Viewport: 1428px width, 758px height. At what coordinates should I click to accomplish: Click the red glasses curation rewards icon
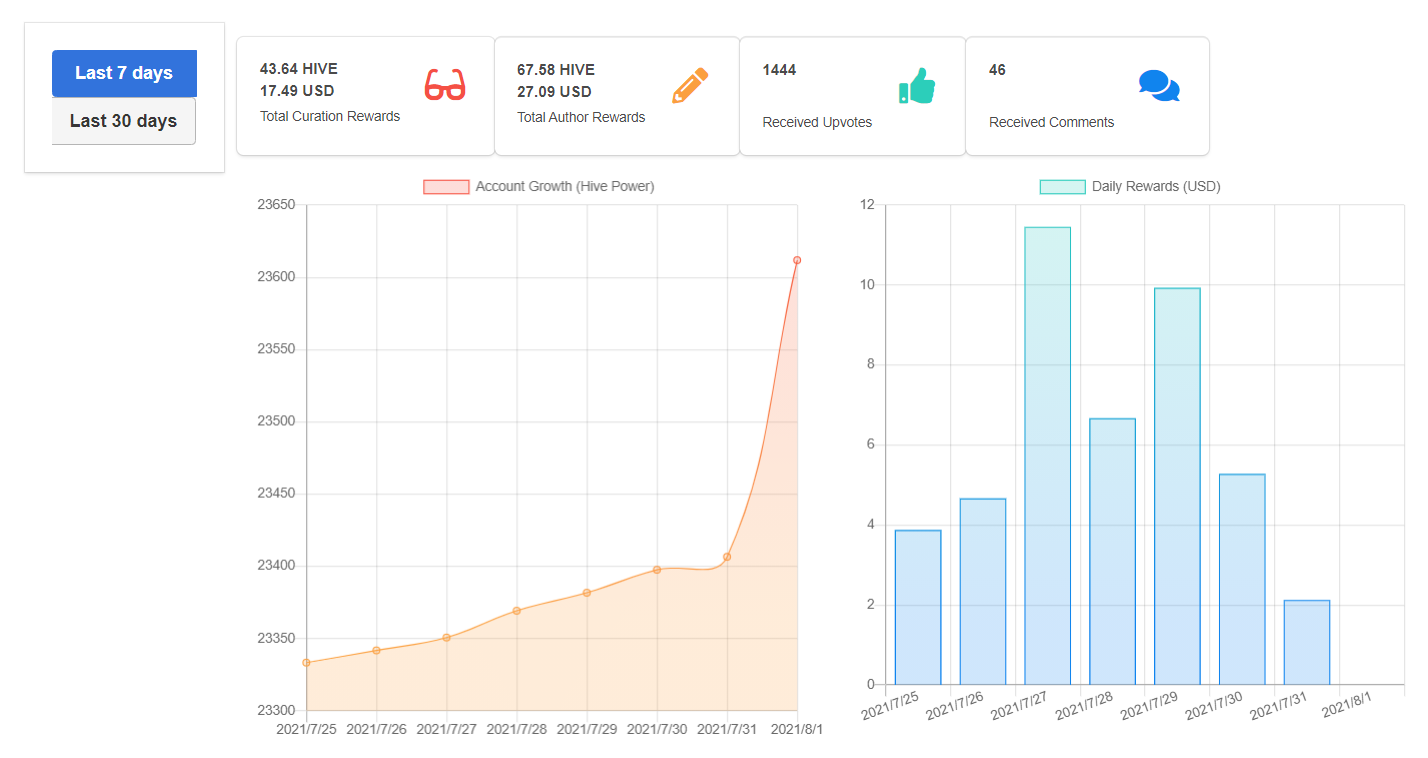tap(445, 85)
